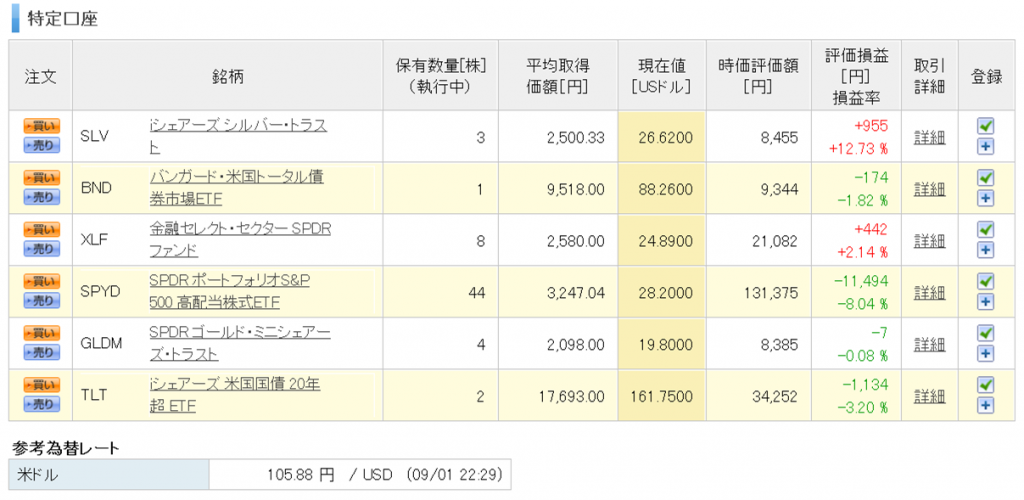Hit the sell button for GLDM

[x=41, y=352]
